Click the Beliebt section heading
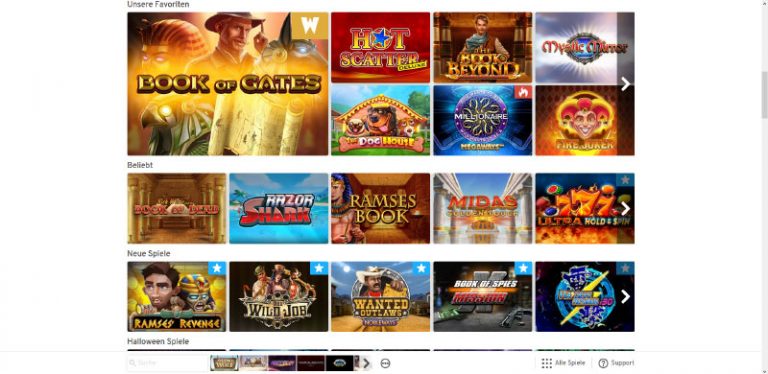This screenshot has width=768, height=374. [x=140, y=165]
